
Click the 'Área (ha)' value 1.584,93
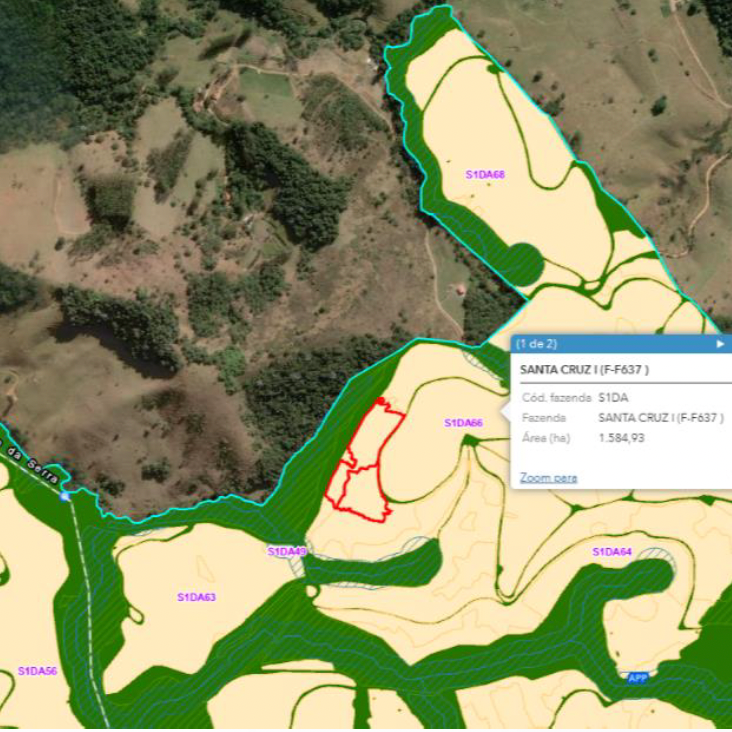click(620, 438)
